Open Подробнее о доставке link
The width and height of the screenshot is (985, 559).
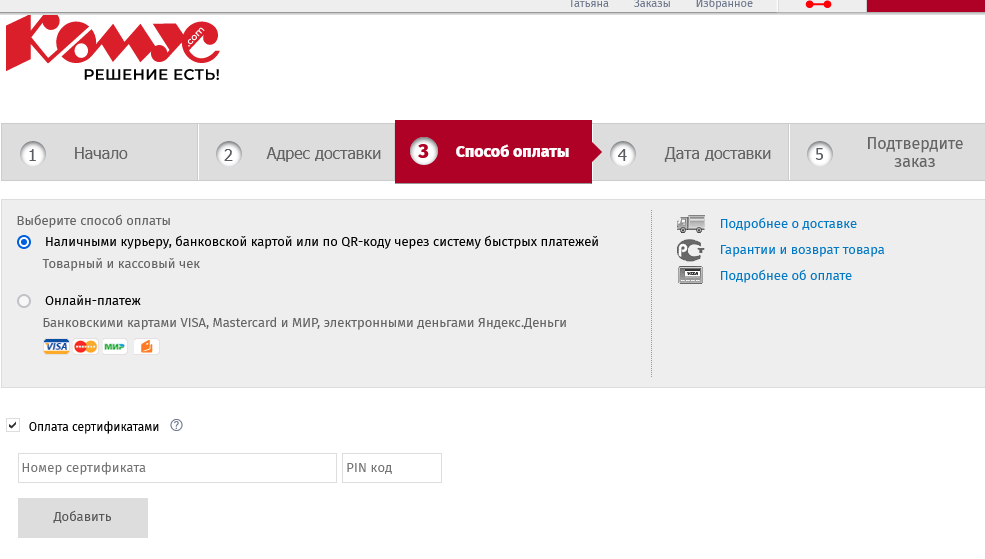point(788,224)
